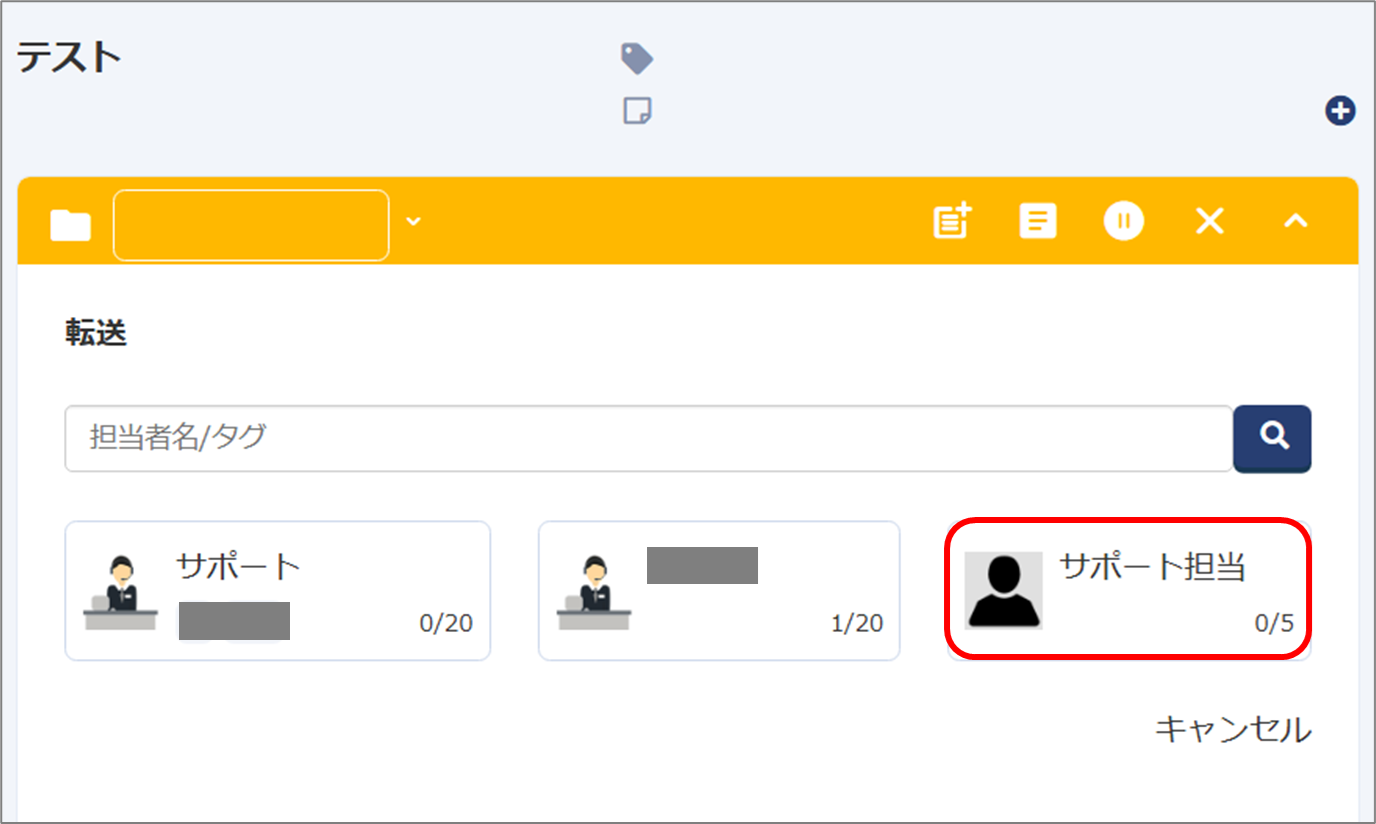The height and width of the screenshot is (824, 1376).
Task: Click the 0/20 count text
Action: click(446, 623)
